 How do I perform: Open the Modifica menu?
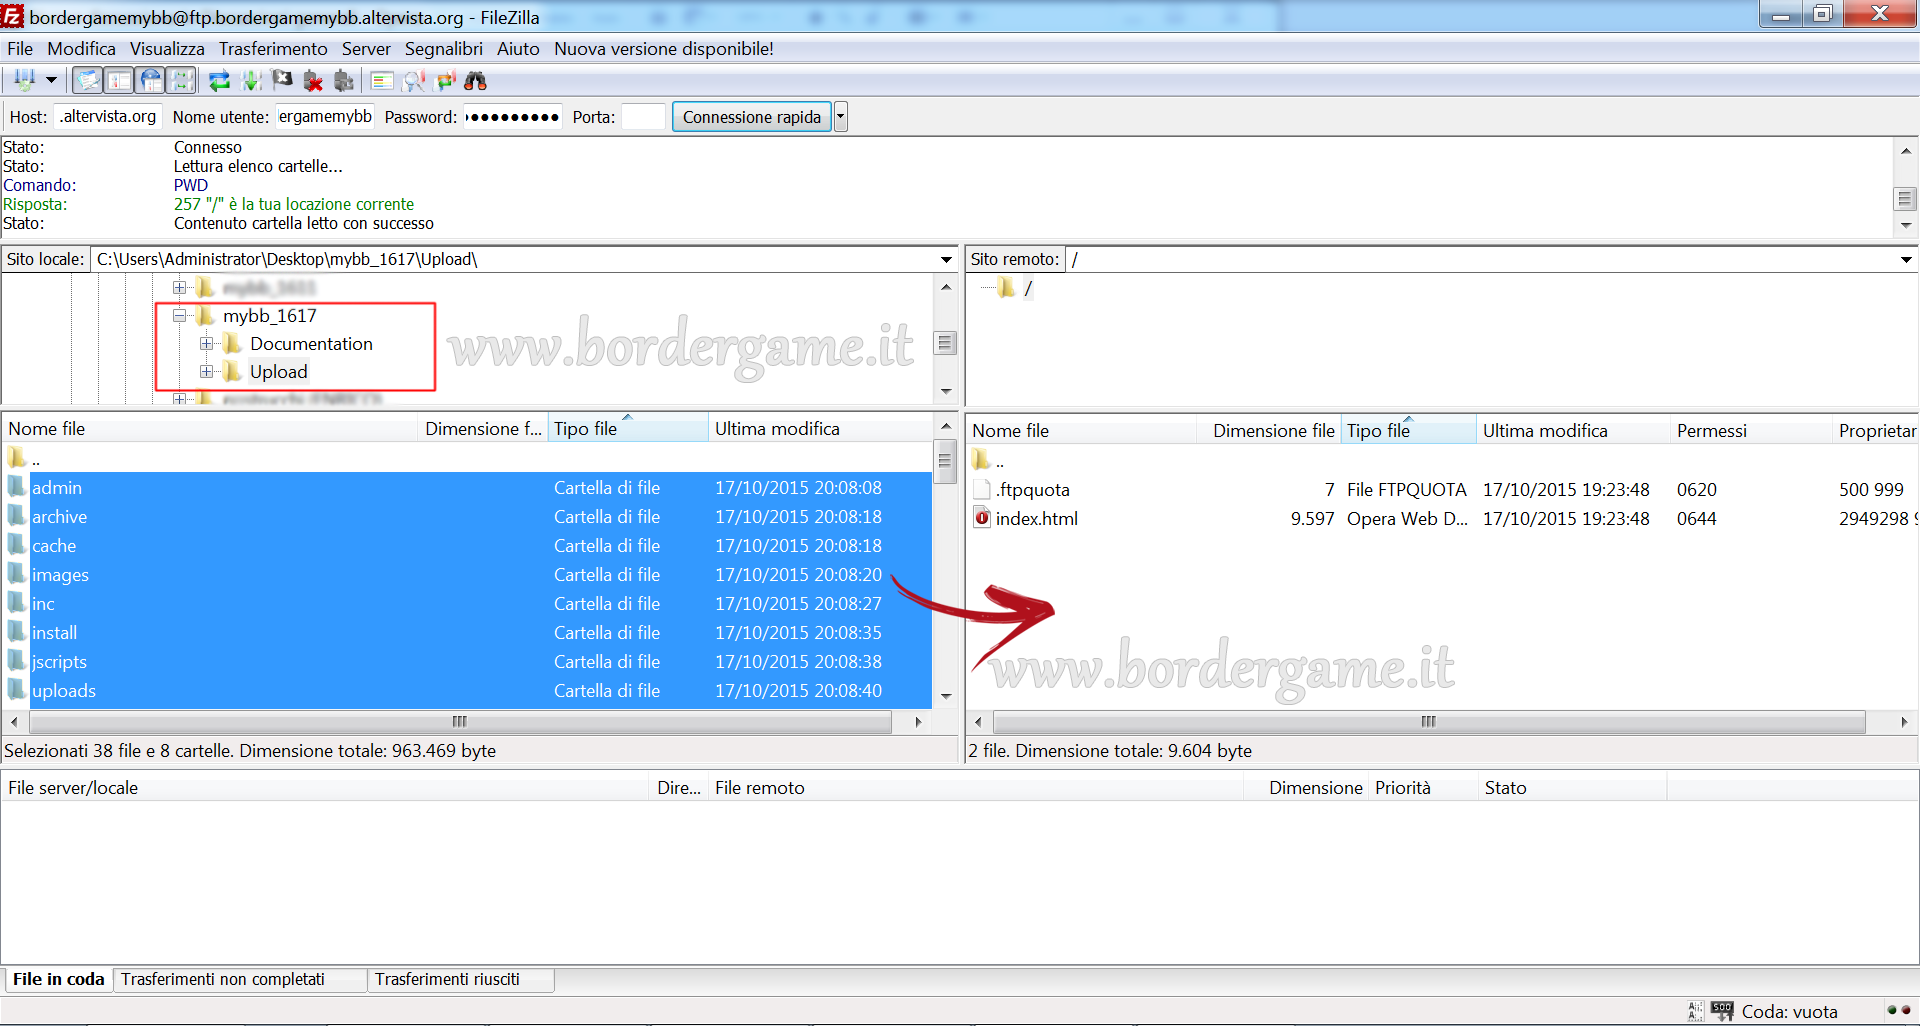point(81,49)
